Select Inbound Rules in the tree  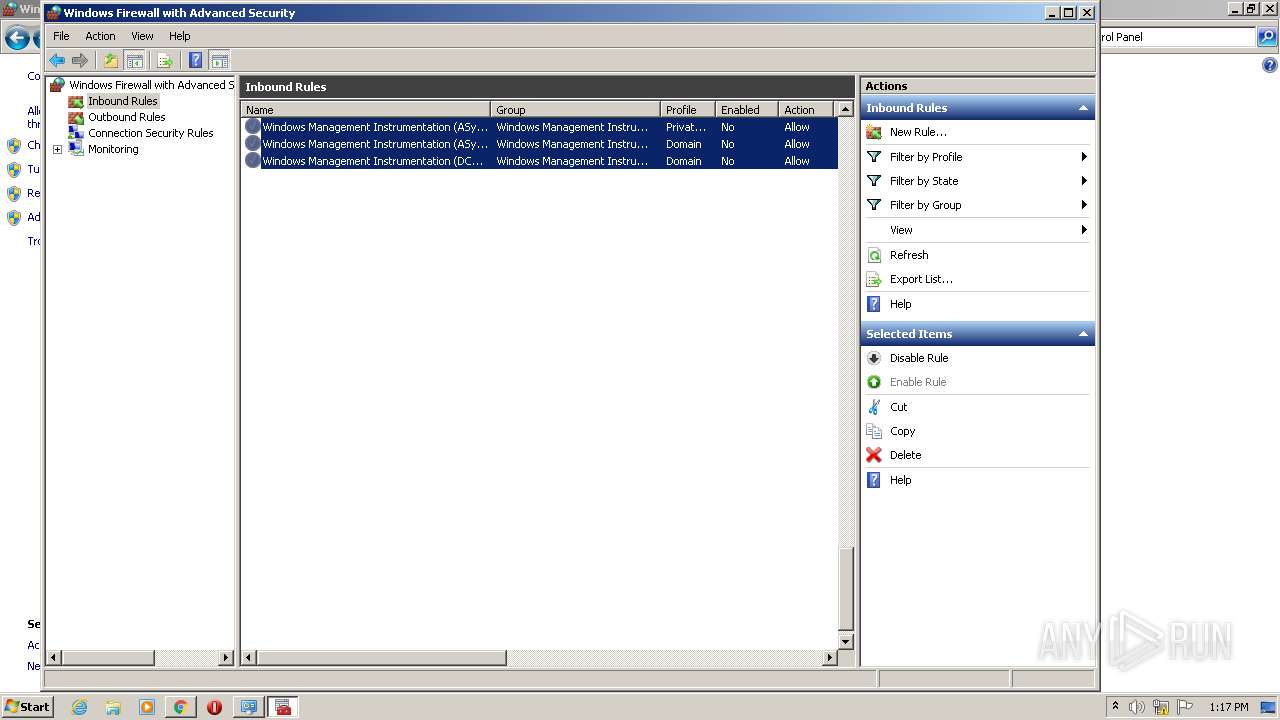click(x=122, y=101)
